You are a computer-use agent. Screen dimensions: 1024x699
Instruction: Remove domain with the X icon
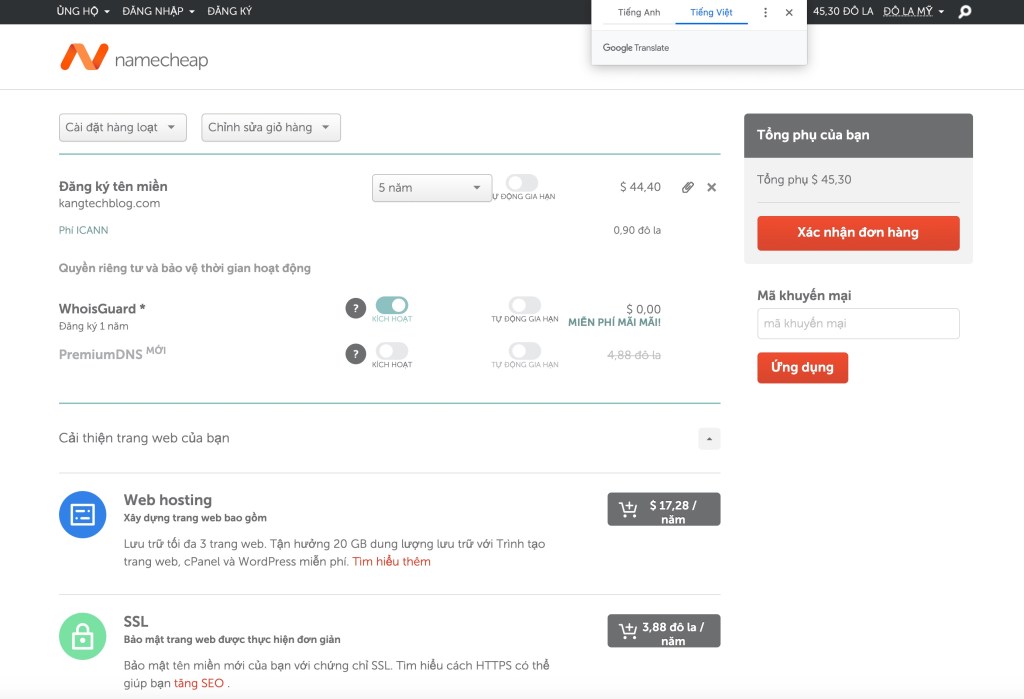point(712,187)
